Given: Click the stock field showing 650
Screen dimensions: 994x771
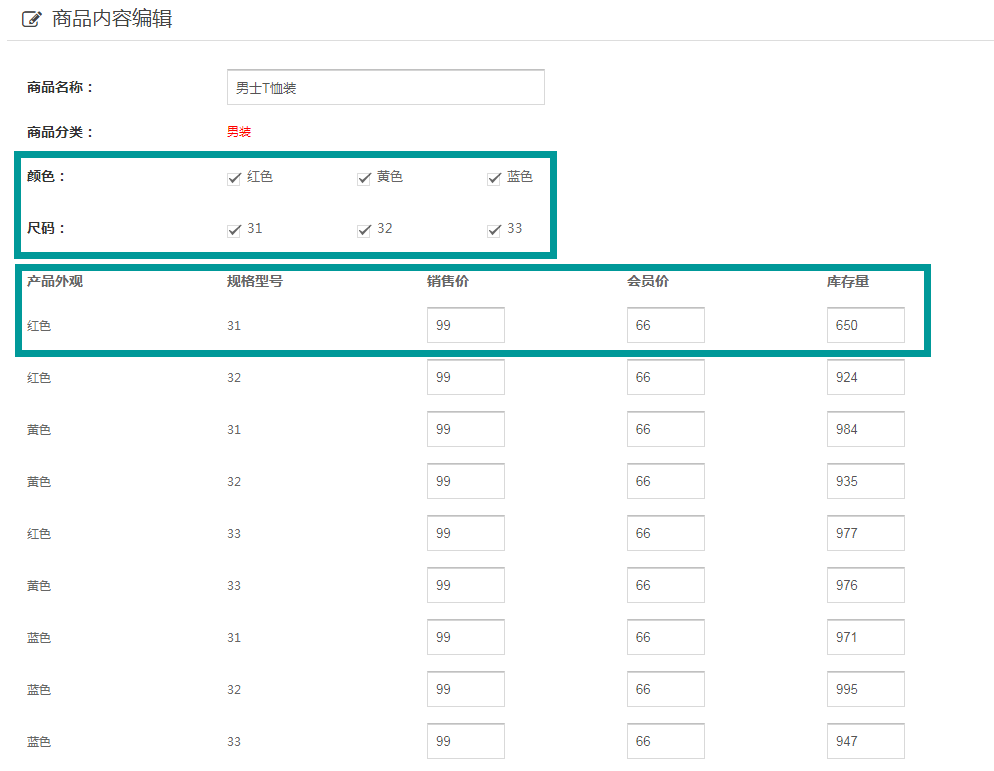Looking at the screenshot, I should coord(865,325).
